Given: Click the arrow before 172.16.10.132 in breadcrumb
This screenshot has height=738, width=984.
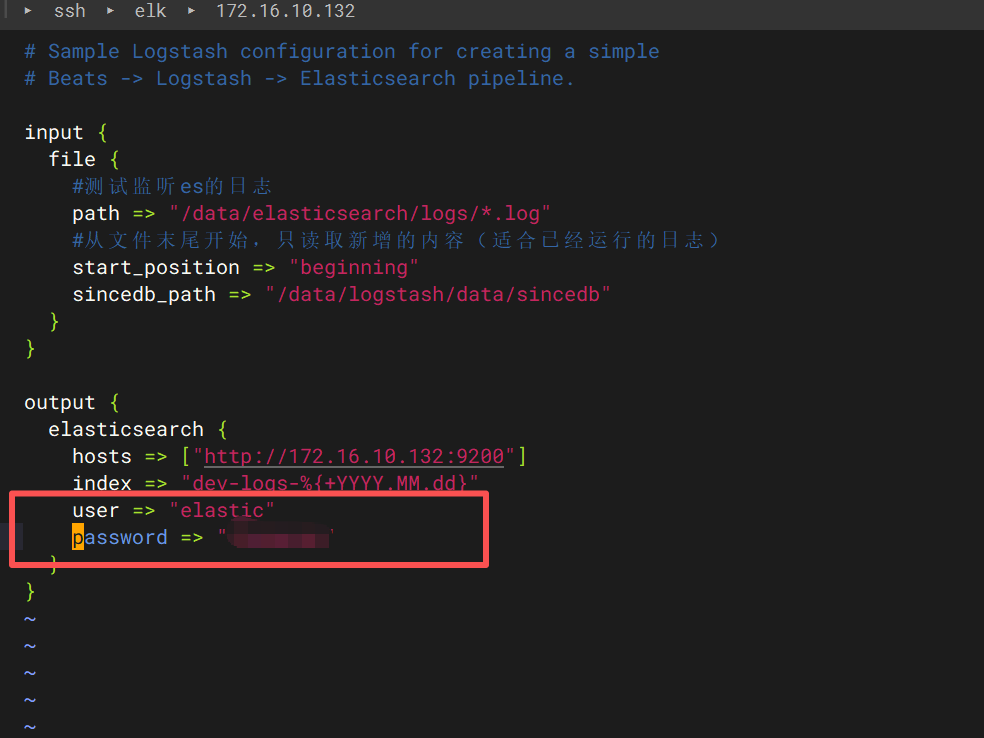Looking at the screenshot, I should click(192, 11).
